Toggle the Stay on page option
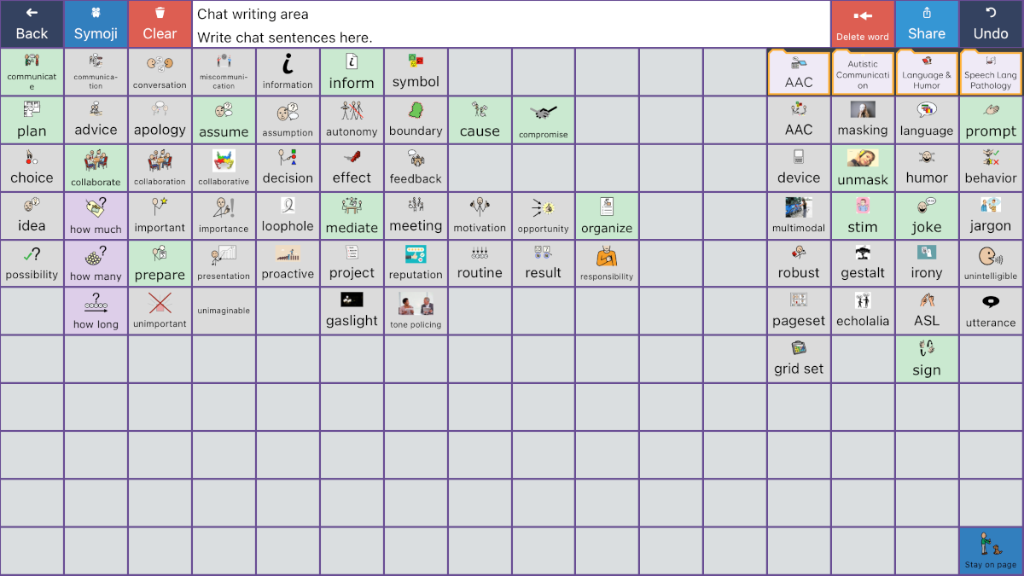The height and width of the screenshot is (576, 1024). pos(990,551)
